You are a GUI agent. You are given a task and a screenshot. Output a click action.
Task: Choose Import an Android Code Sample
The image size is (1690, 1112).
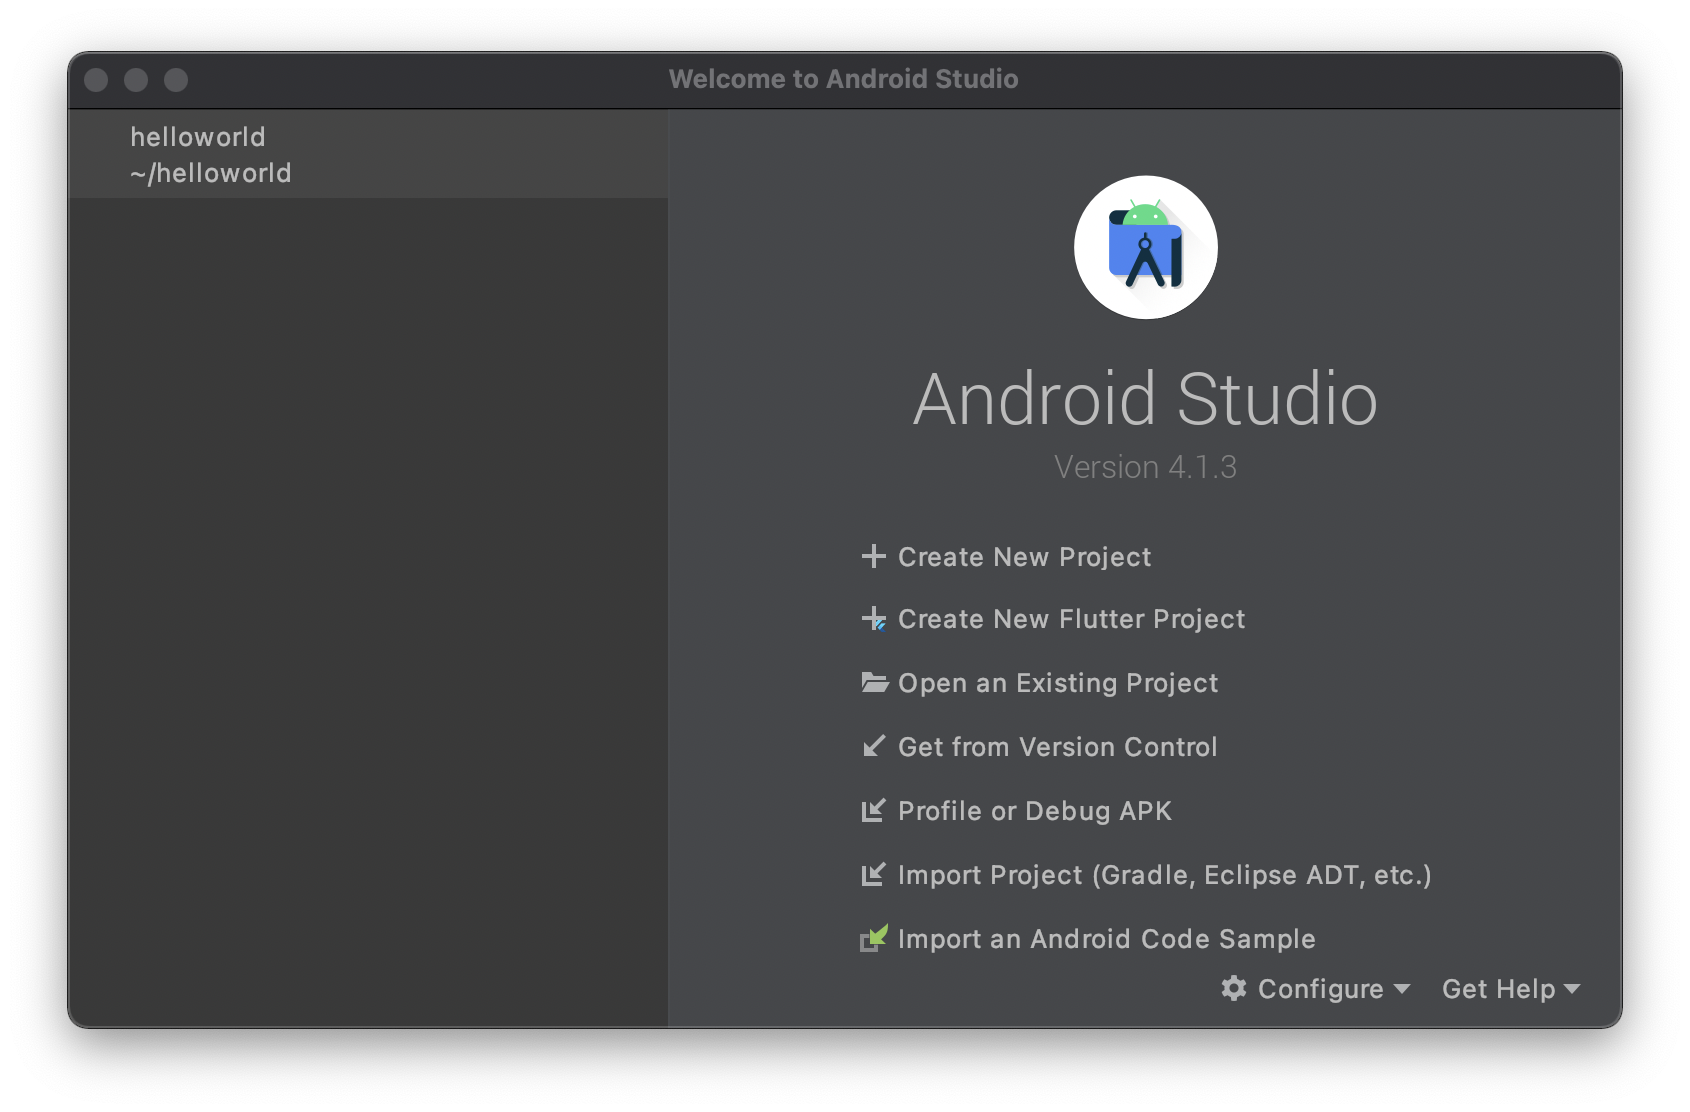pos(1107,937)
